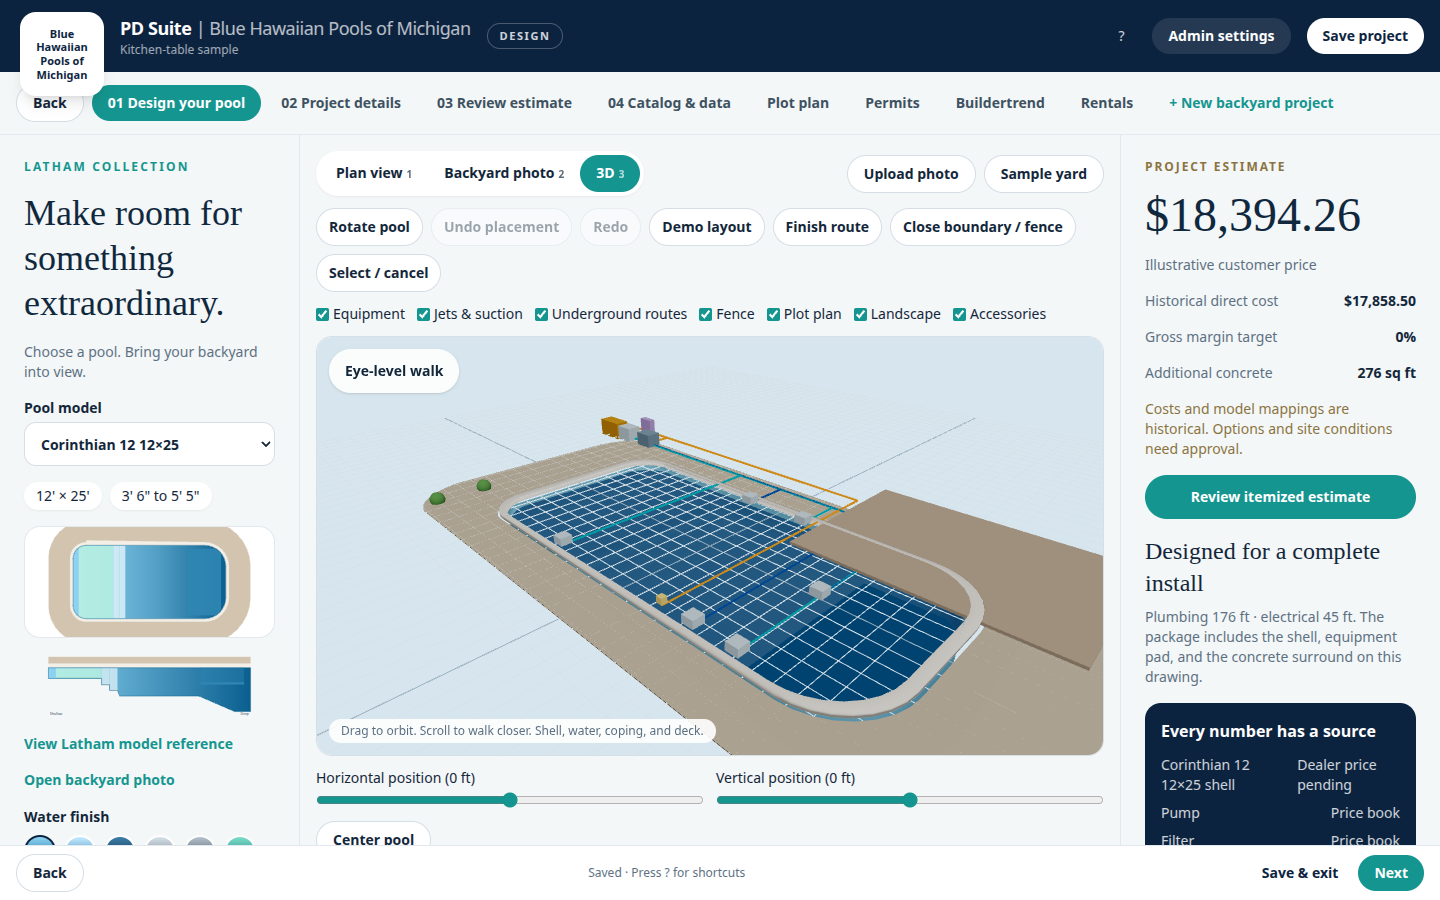This screenshot has width=1440, height=900.
Task: Open the Rentals section
Action: [x=1107, y=103]
